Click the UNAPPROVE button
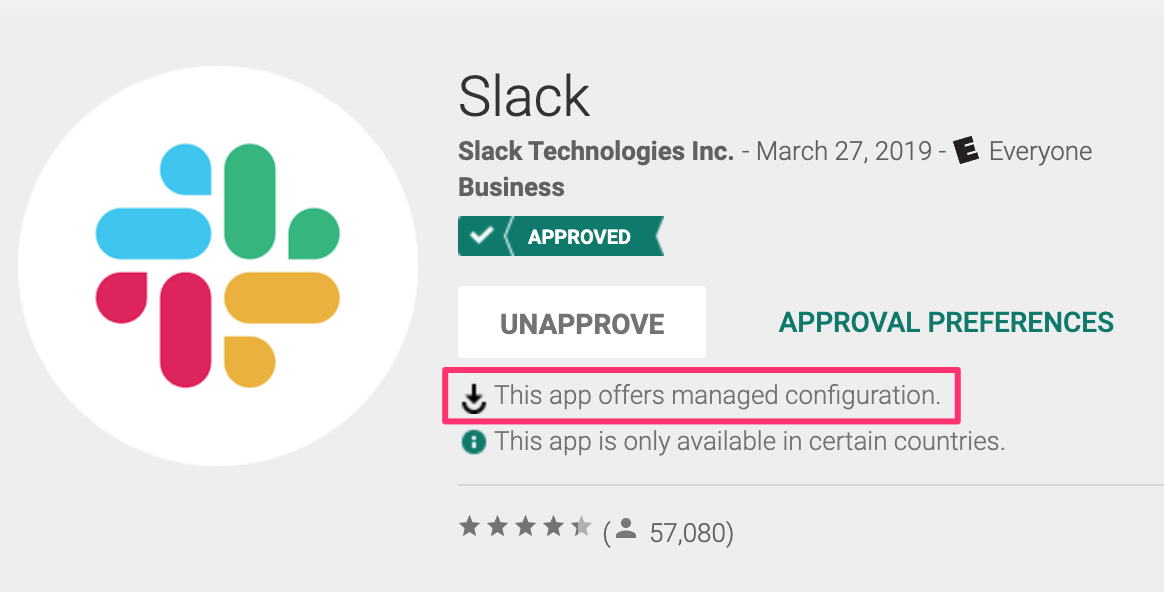Image resolution: width=1164 pixels, height=592 pixels. tap(582, 323)
